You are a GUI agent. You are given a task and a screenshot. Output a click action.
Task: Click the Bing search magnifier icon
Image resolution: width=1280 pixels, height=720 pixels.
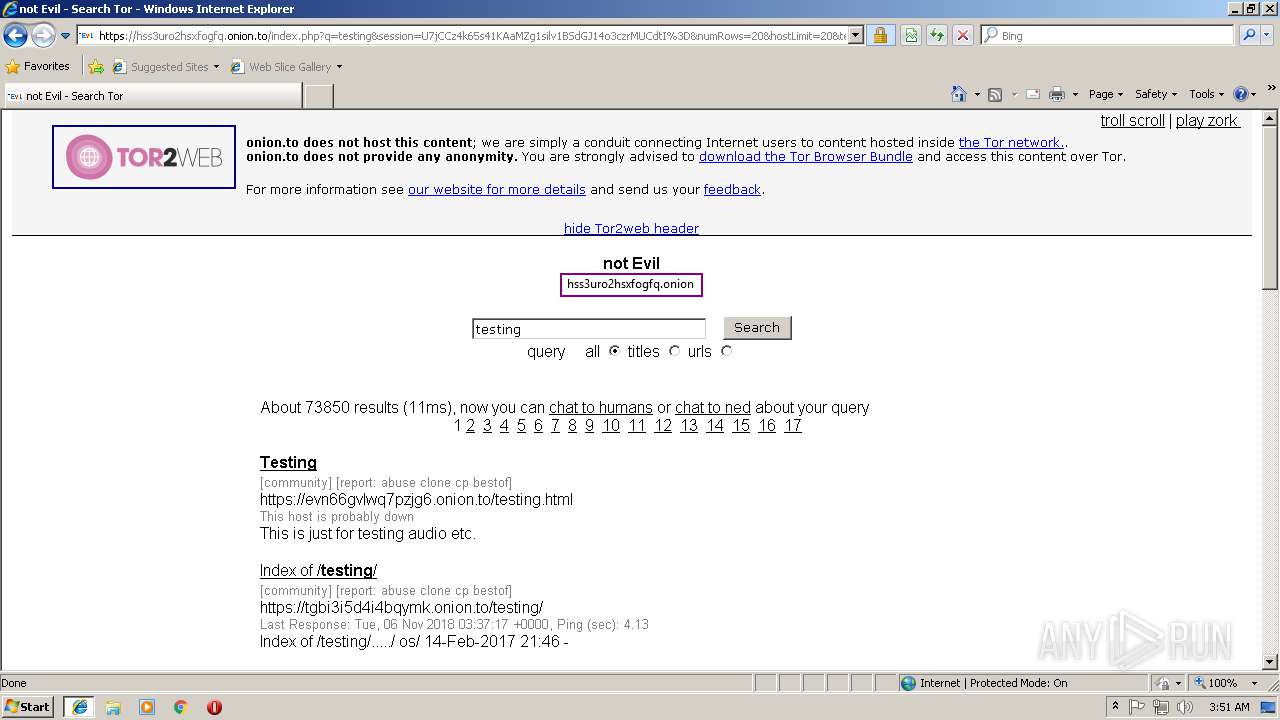point(1248,35)
